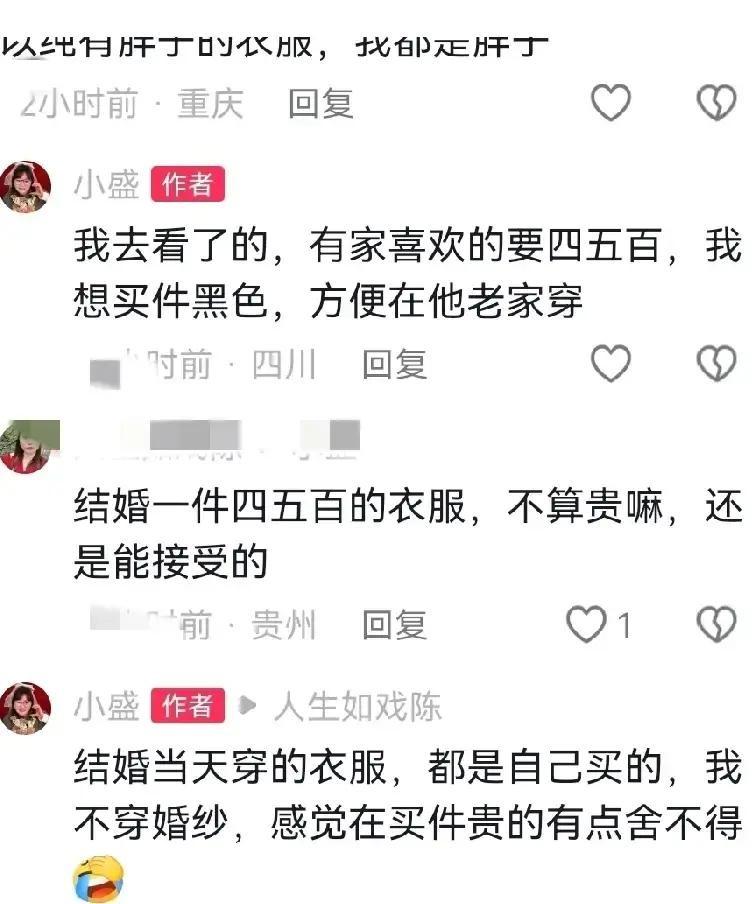
Task: Reply to the Guizhou comment via 回复
Action: [x=395, y=625]
